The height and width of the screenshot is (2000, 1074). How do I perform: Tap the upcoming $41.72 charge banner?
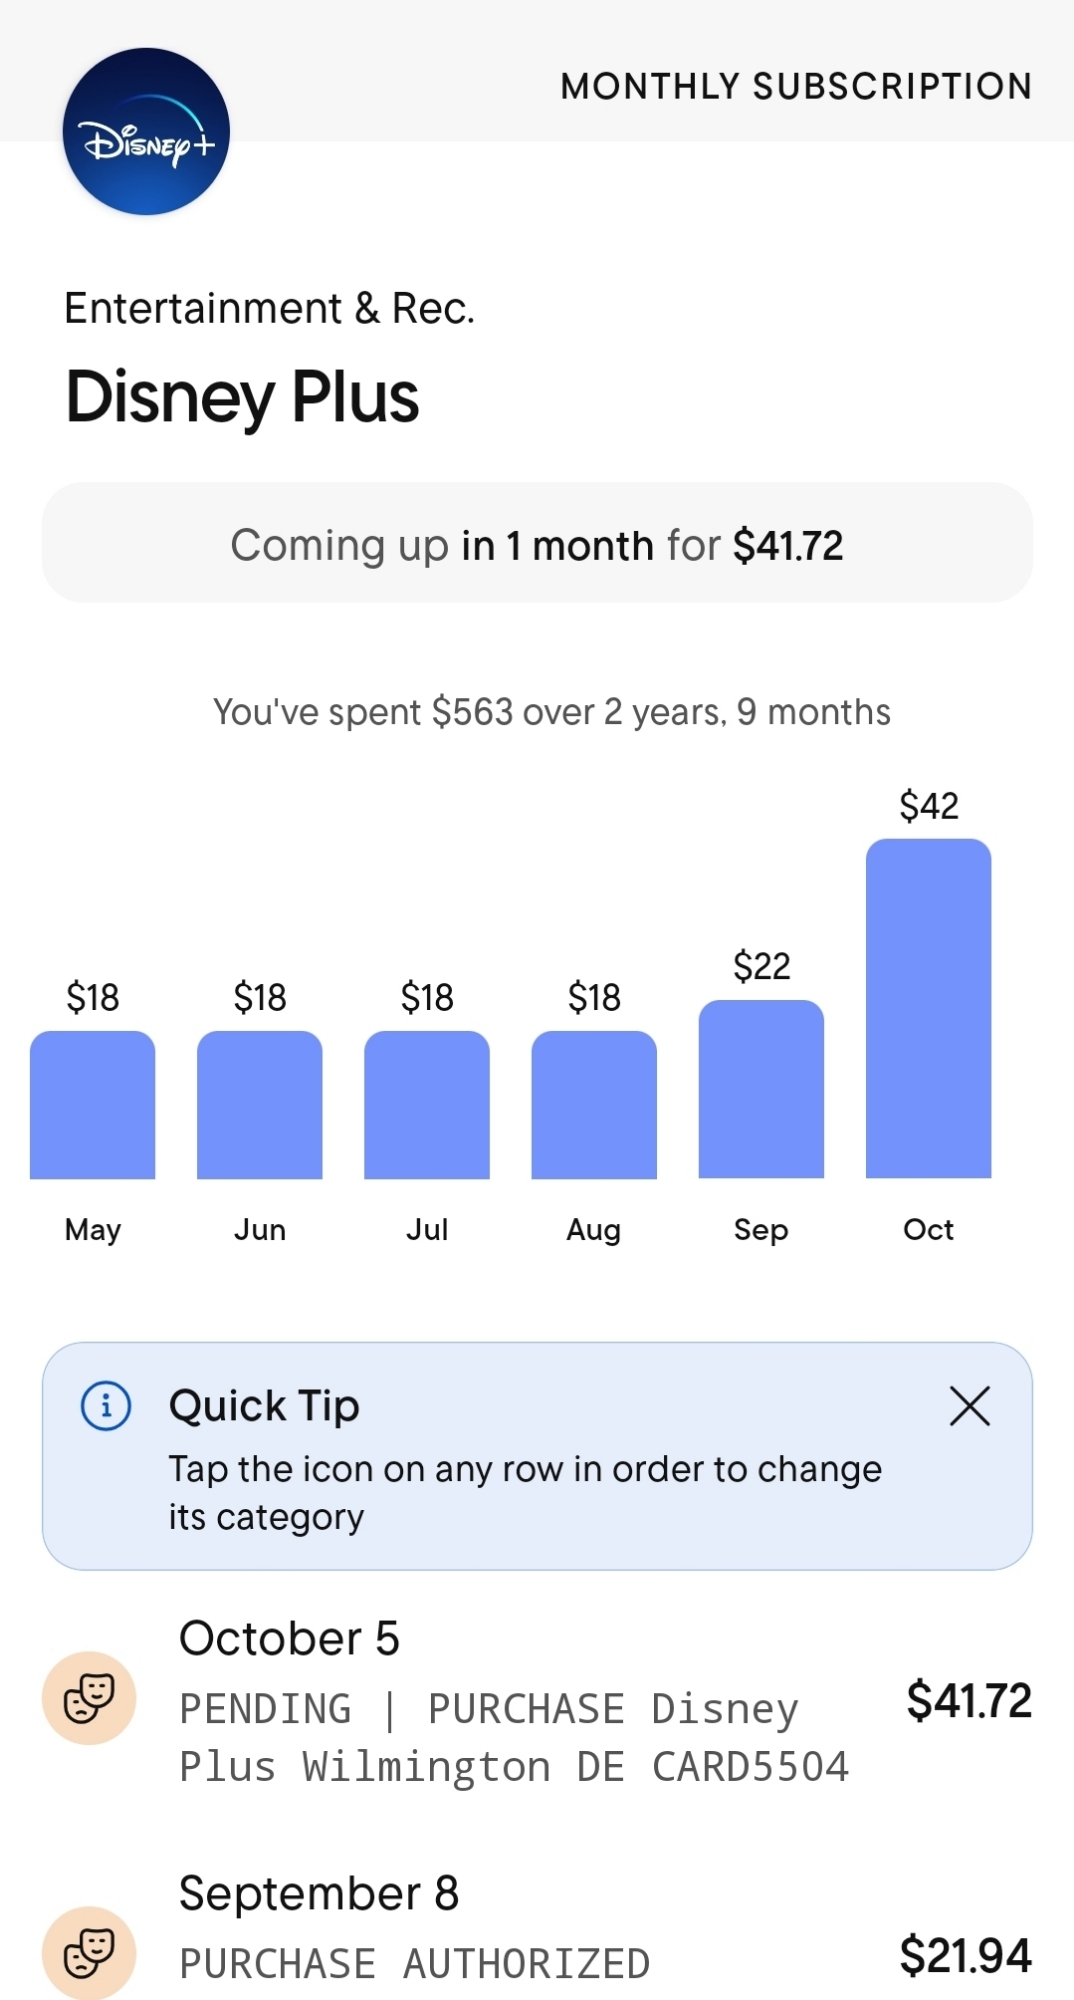[x=537, y=543]
